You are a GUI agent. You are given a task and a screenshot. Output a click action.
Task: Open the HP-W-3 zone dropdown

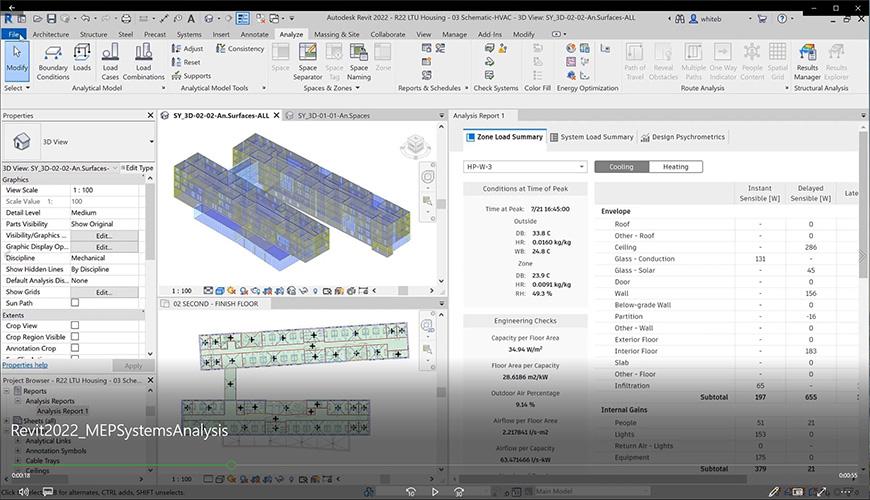click(525, 166)
